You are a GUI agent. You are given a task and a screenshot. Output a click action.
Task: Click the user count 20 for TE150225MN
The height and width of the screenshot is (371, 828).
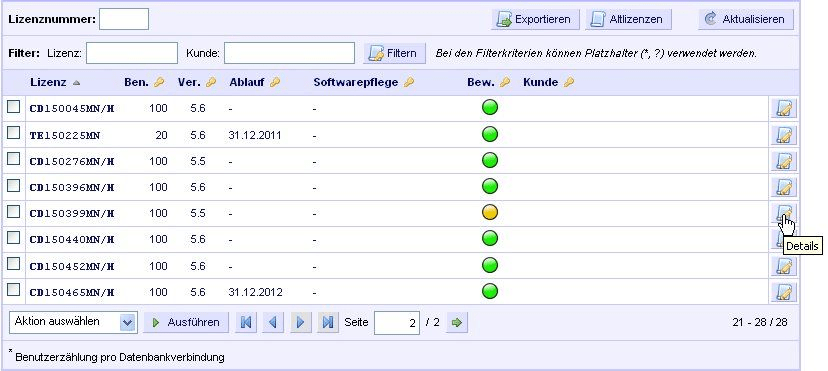[x=161, y=136]
